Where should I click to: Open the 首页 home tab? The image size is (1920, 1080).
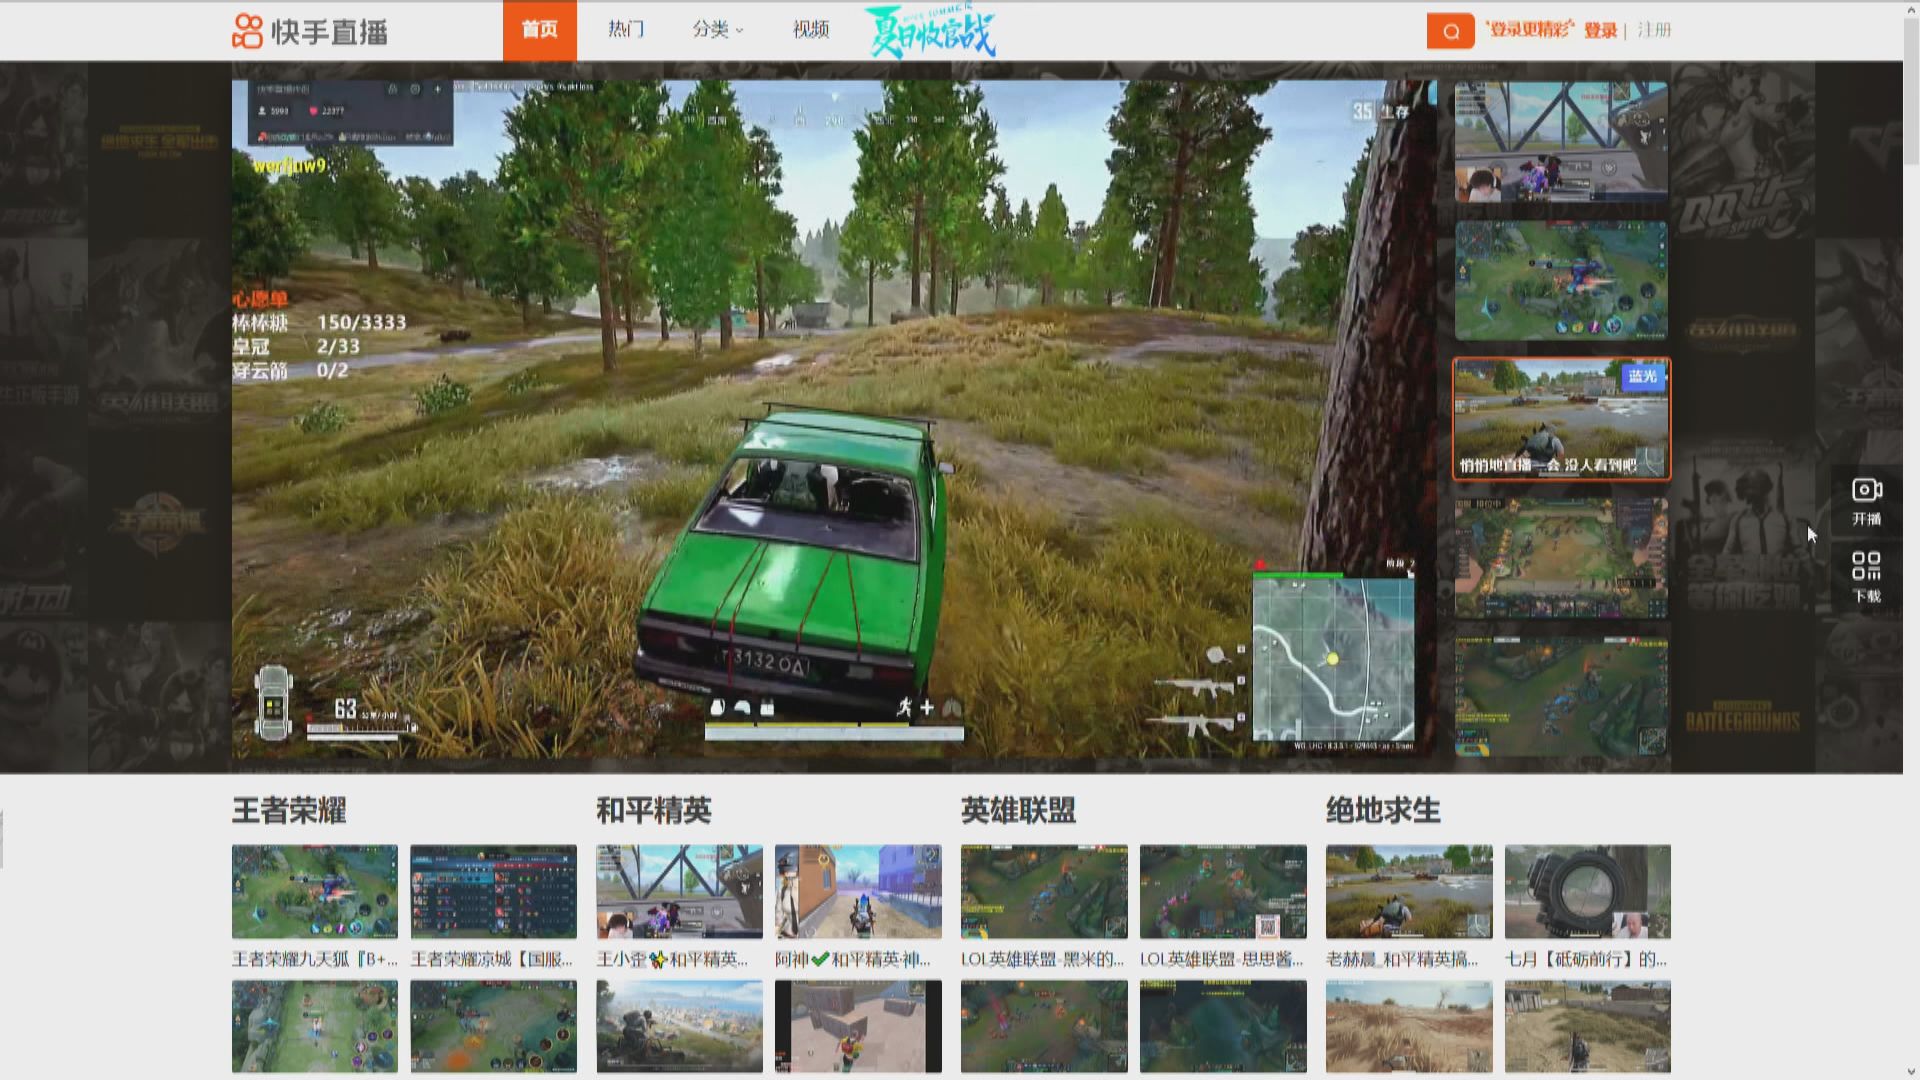(539, 30)
